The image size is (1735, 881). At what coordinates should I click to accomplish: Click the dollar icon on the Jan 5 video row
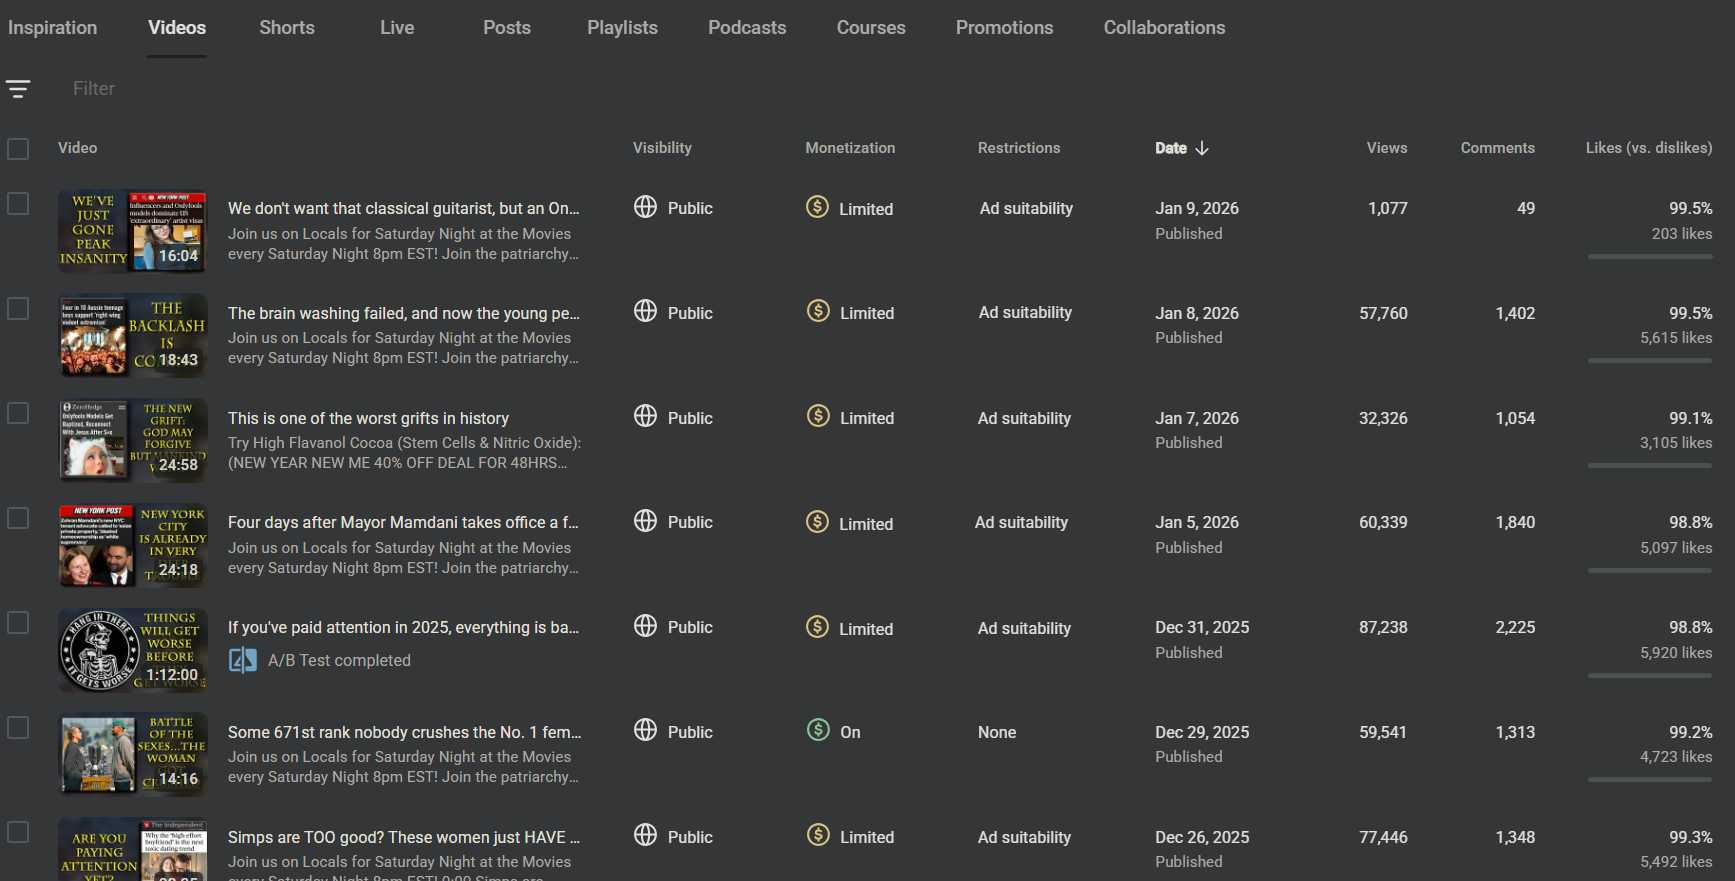(818, 521)
